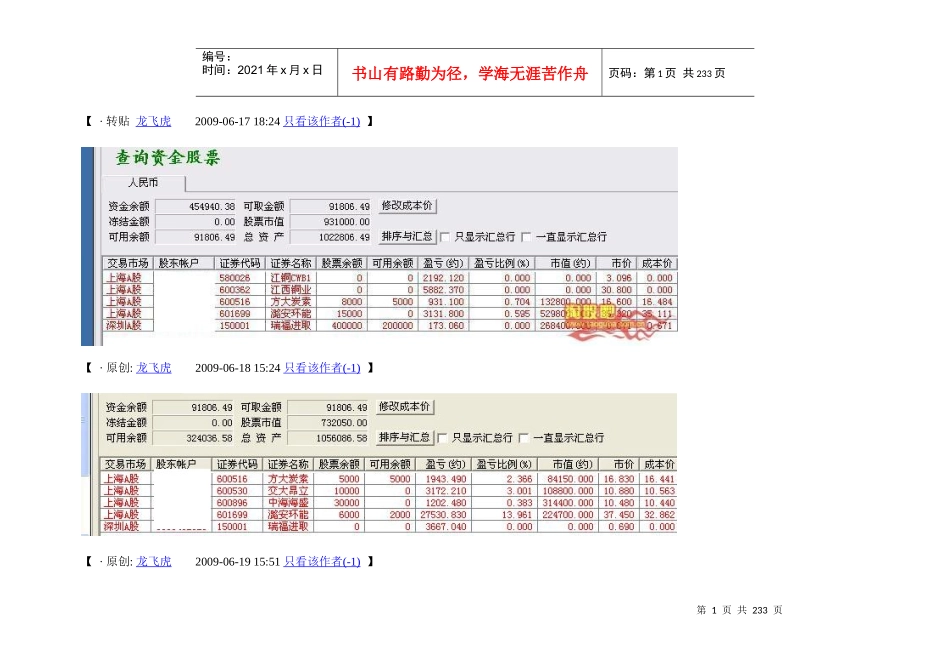Select the cell with code 600362

[241, 290]
